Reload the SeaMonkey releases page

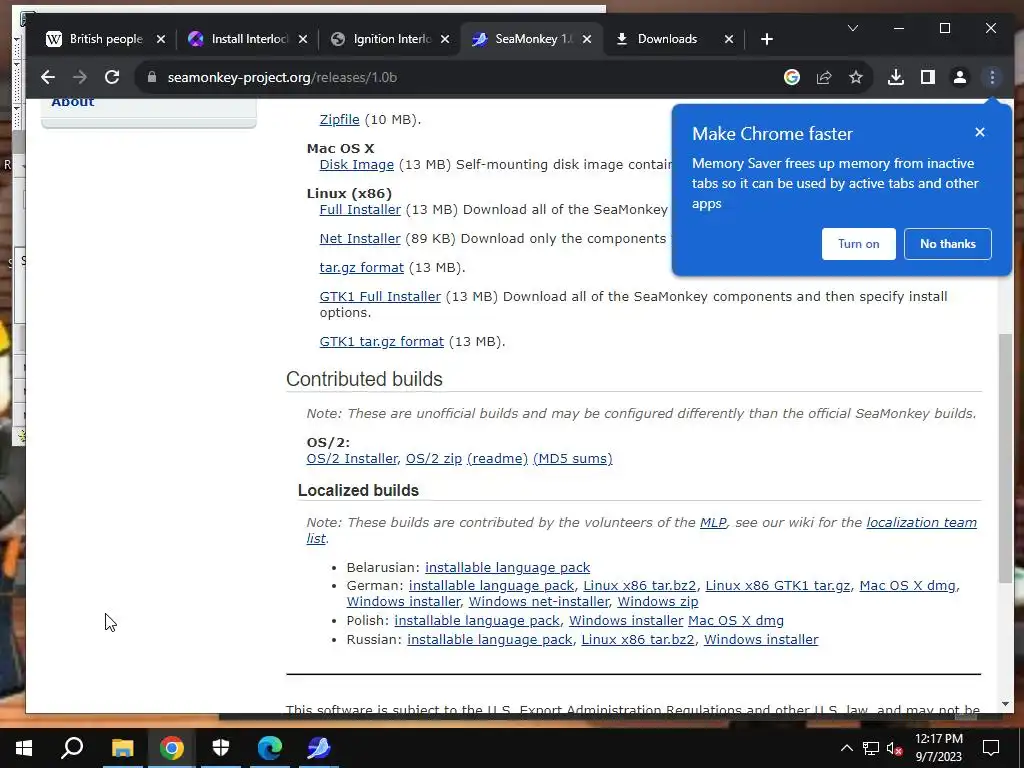click(112, 77)
